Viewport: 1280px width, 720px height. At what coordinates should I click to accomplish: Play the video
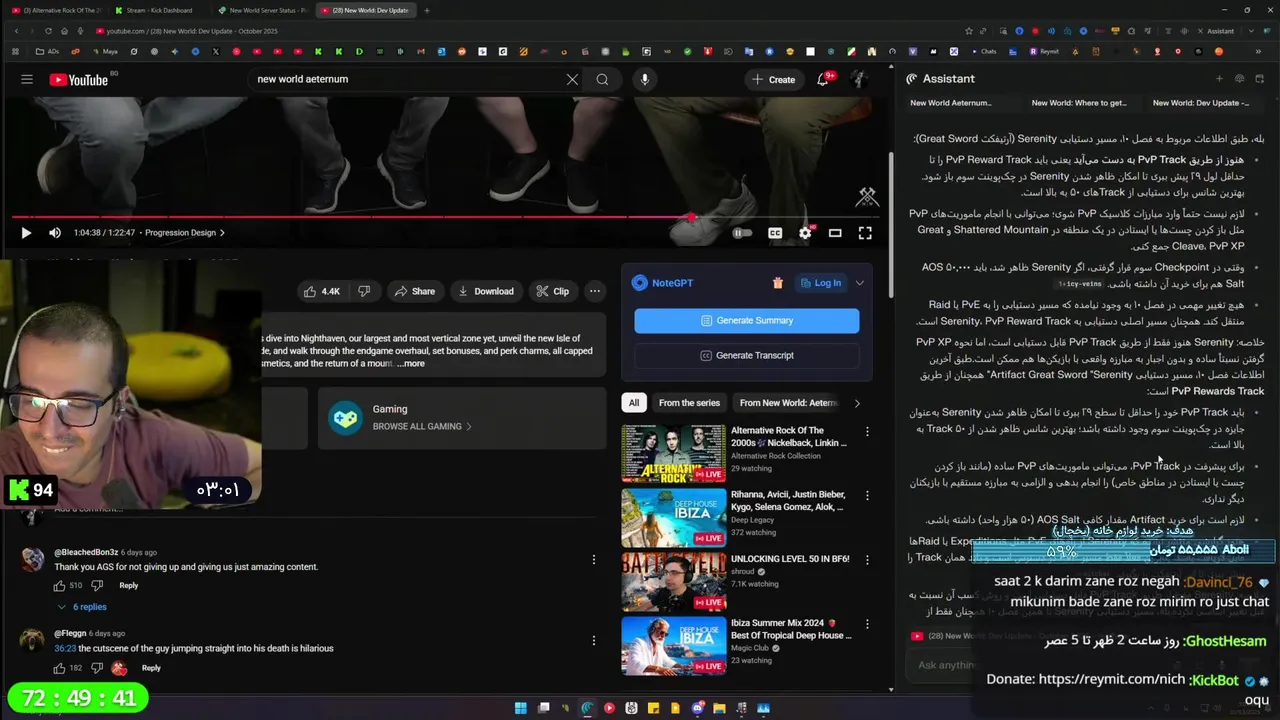click(26, 233)
